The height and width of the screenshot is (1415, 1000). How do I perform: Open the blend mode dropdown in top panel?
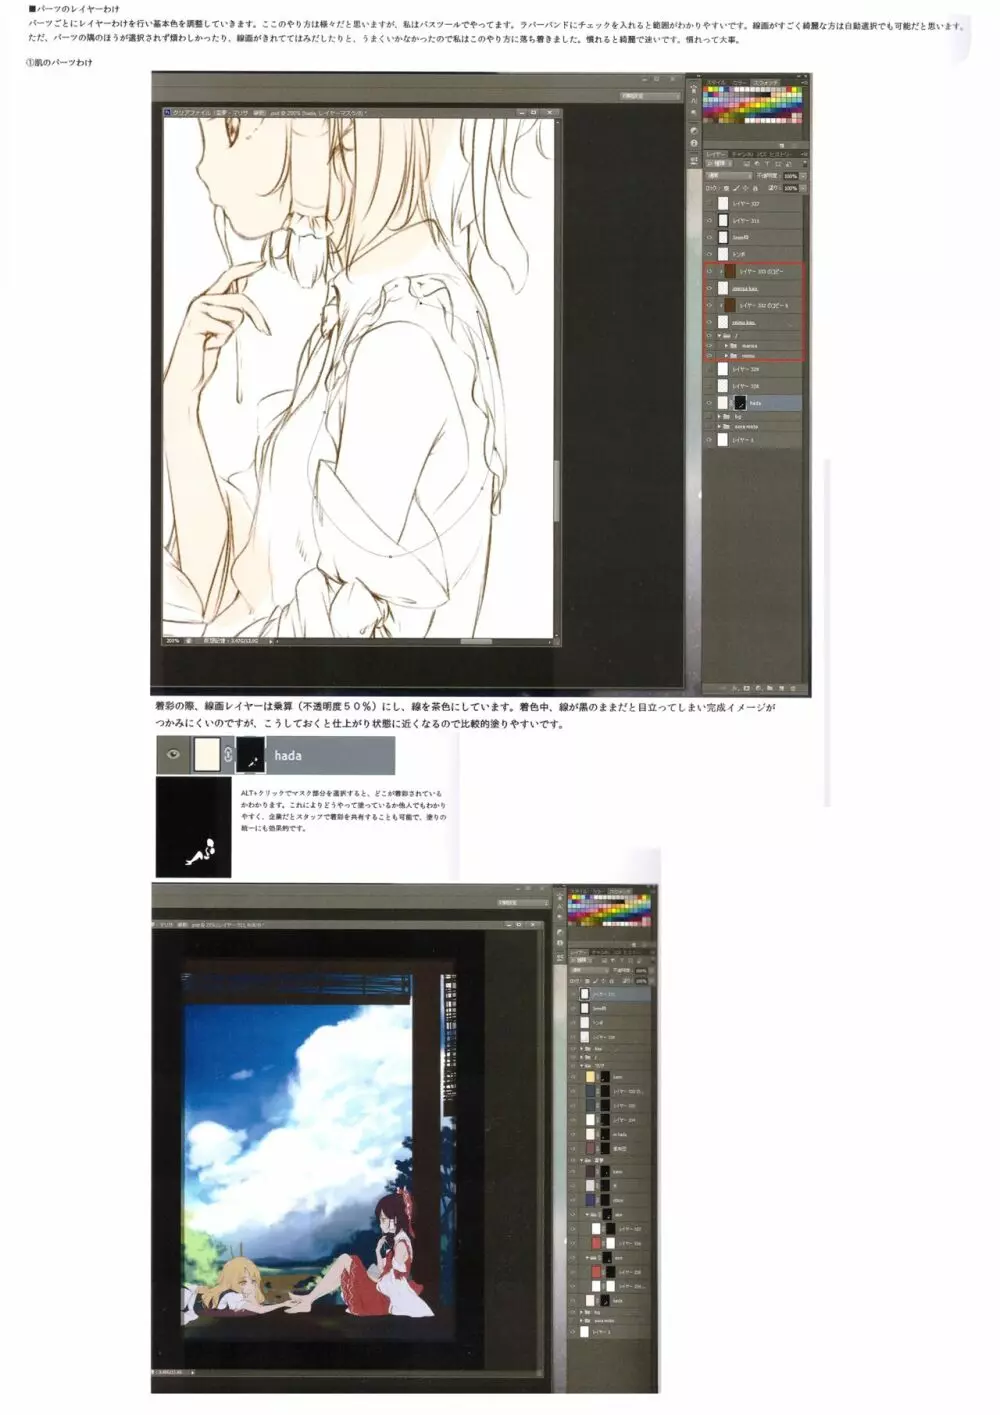729,176
